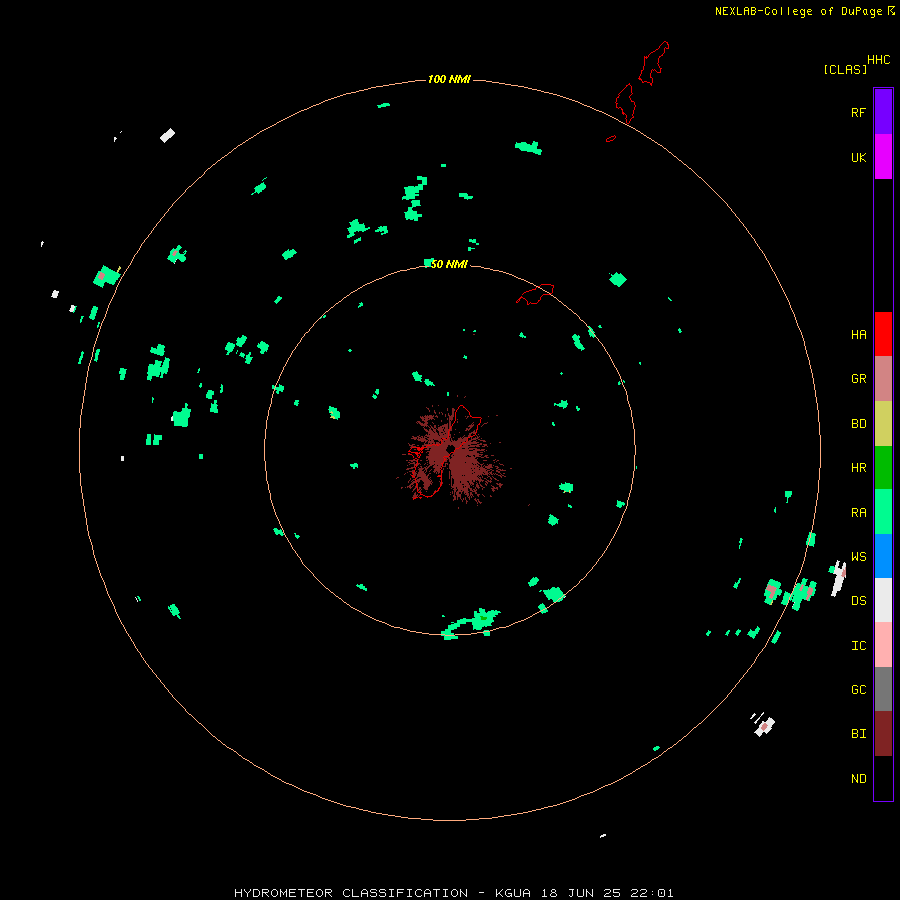Select the GR pink-brown legend swatch
Screen dimensions: 900x900
(883, 379)
